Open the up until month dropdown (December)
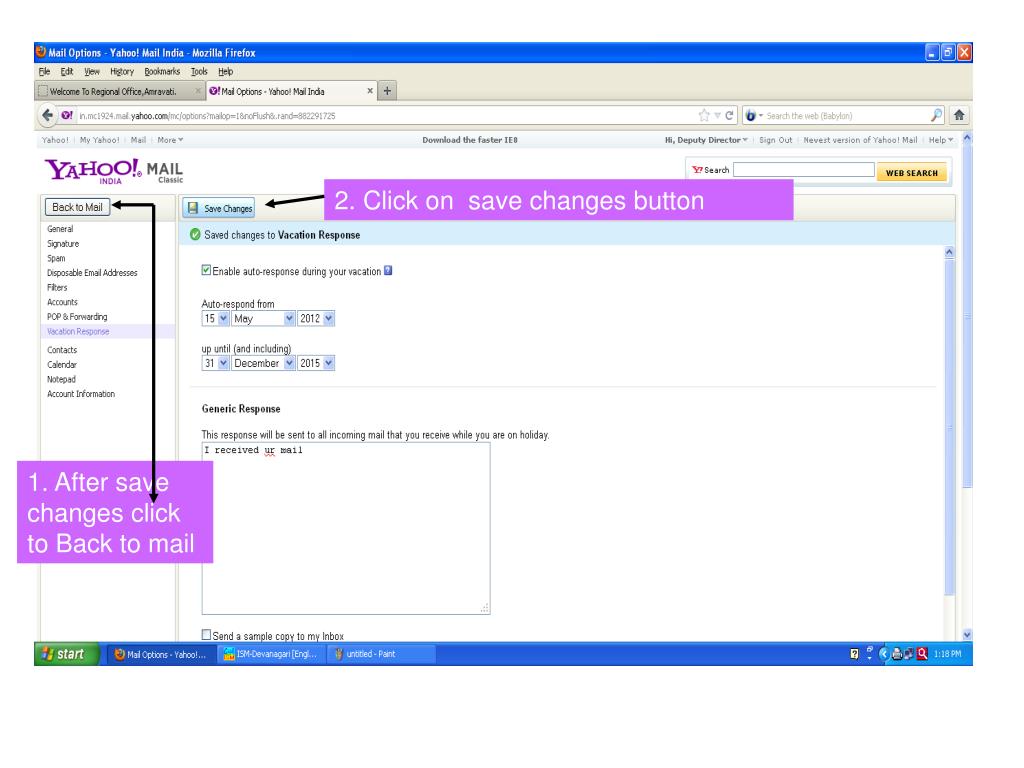Image resolution: width=1024 pixels, height=768 pixels. [263, 362]
